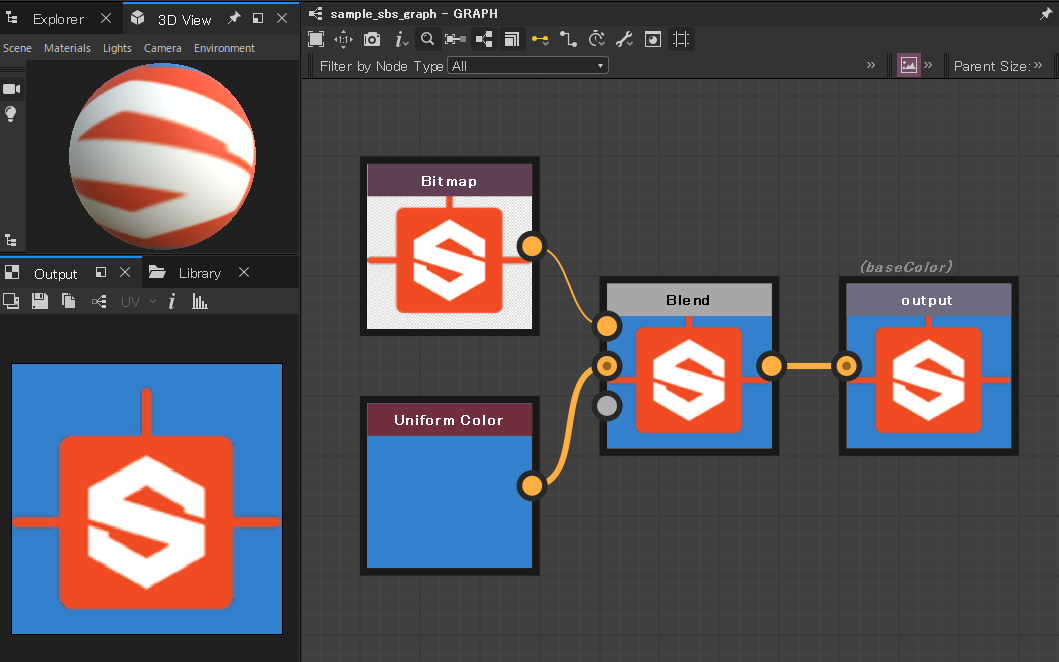Image resolution: width=1059 pixels, height=662 pixels.
Task: Reset graph zoom to 1:1
Action: pyautogui.click(x=343, y=39)
